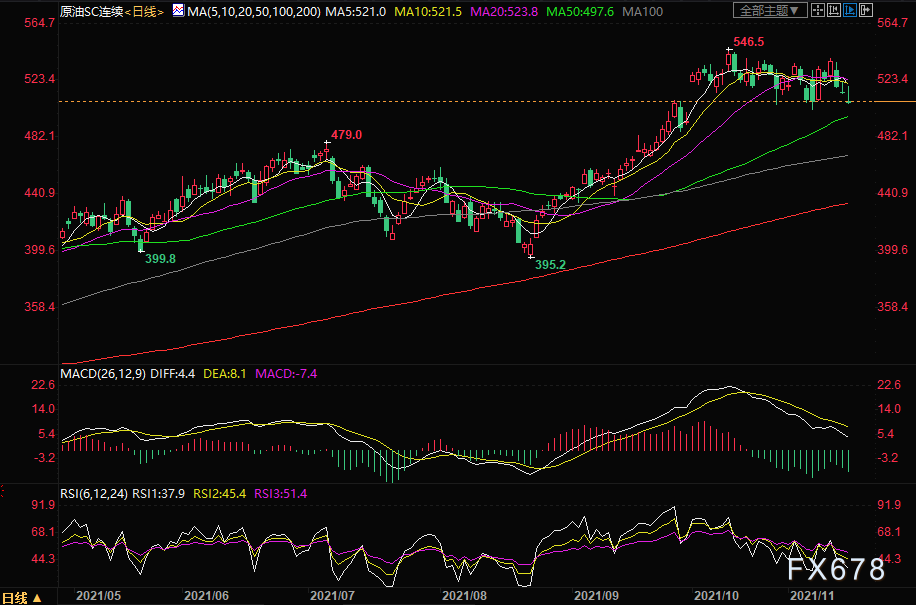Click the 482.1 price on right axis

click(x=893, y=136)
